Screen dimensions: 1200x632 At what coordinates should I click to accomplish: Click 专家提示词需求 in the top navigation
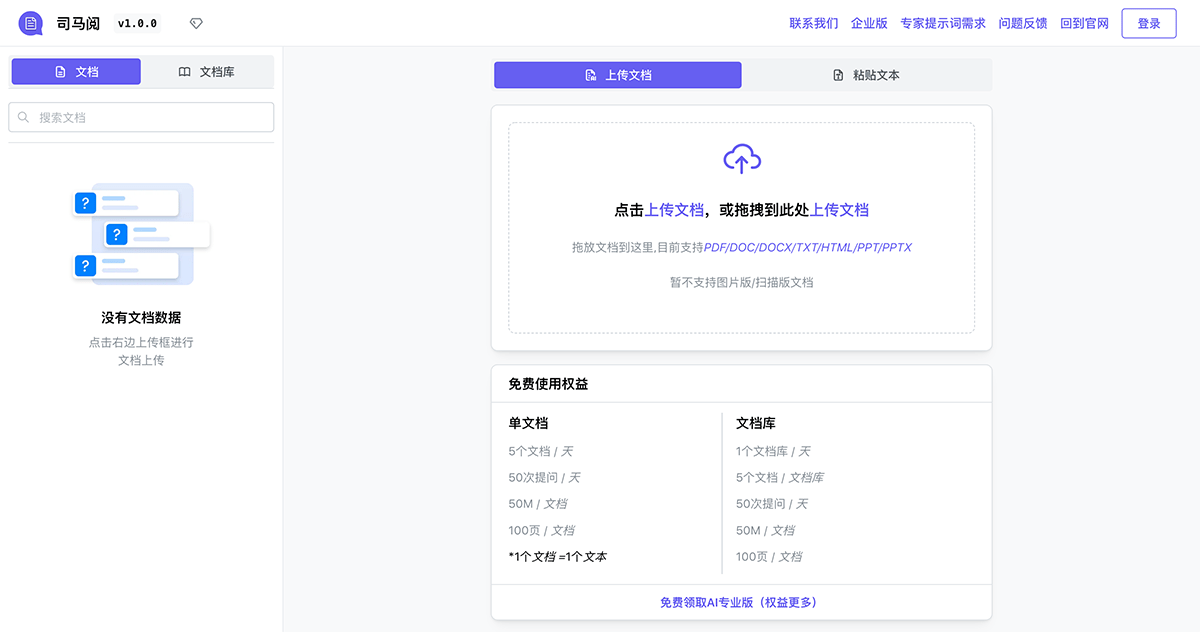[942, 23]
